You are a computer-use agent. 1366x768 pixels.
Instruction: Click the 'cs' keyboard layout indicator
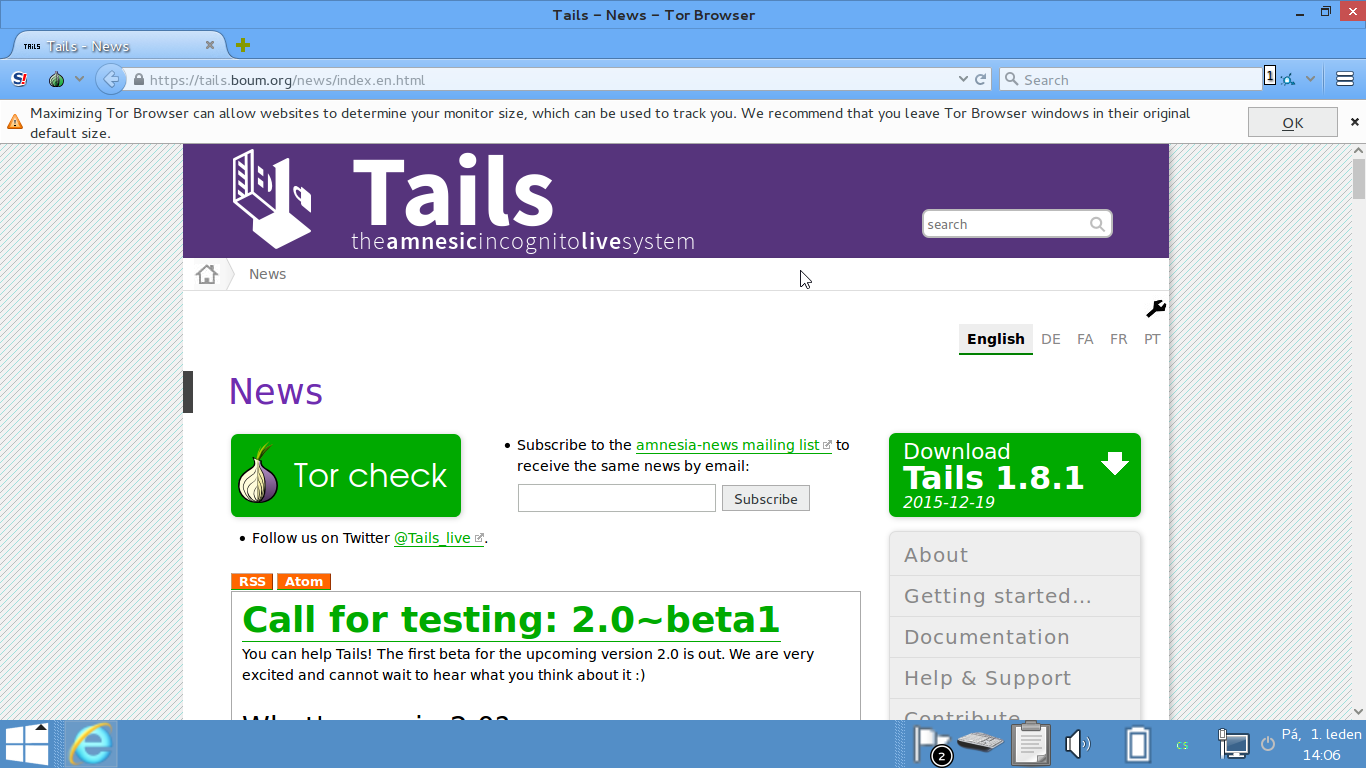1182,745
